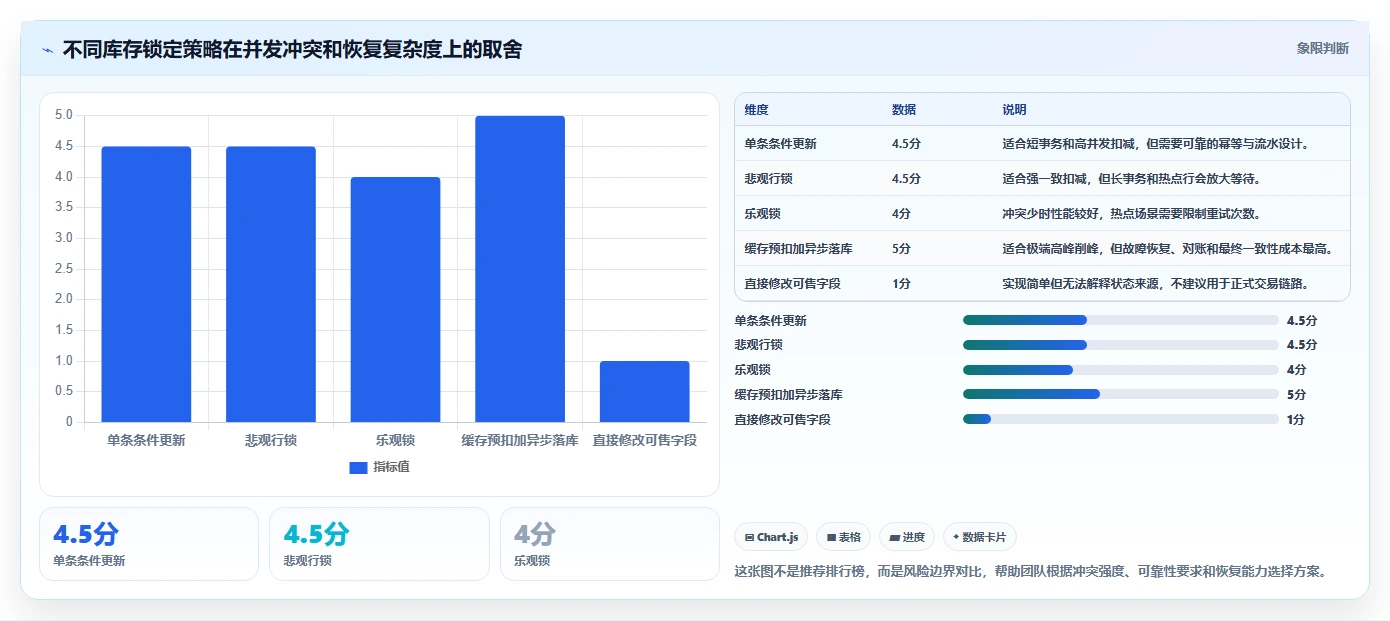
Task: Click the footer note starting 这张图不是推荐排行榜
Action: click(1031, 572)
